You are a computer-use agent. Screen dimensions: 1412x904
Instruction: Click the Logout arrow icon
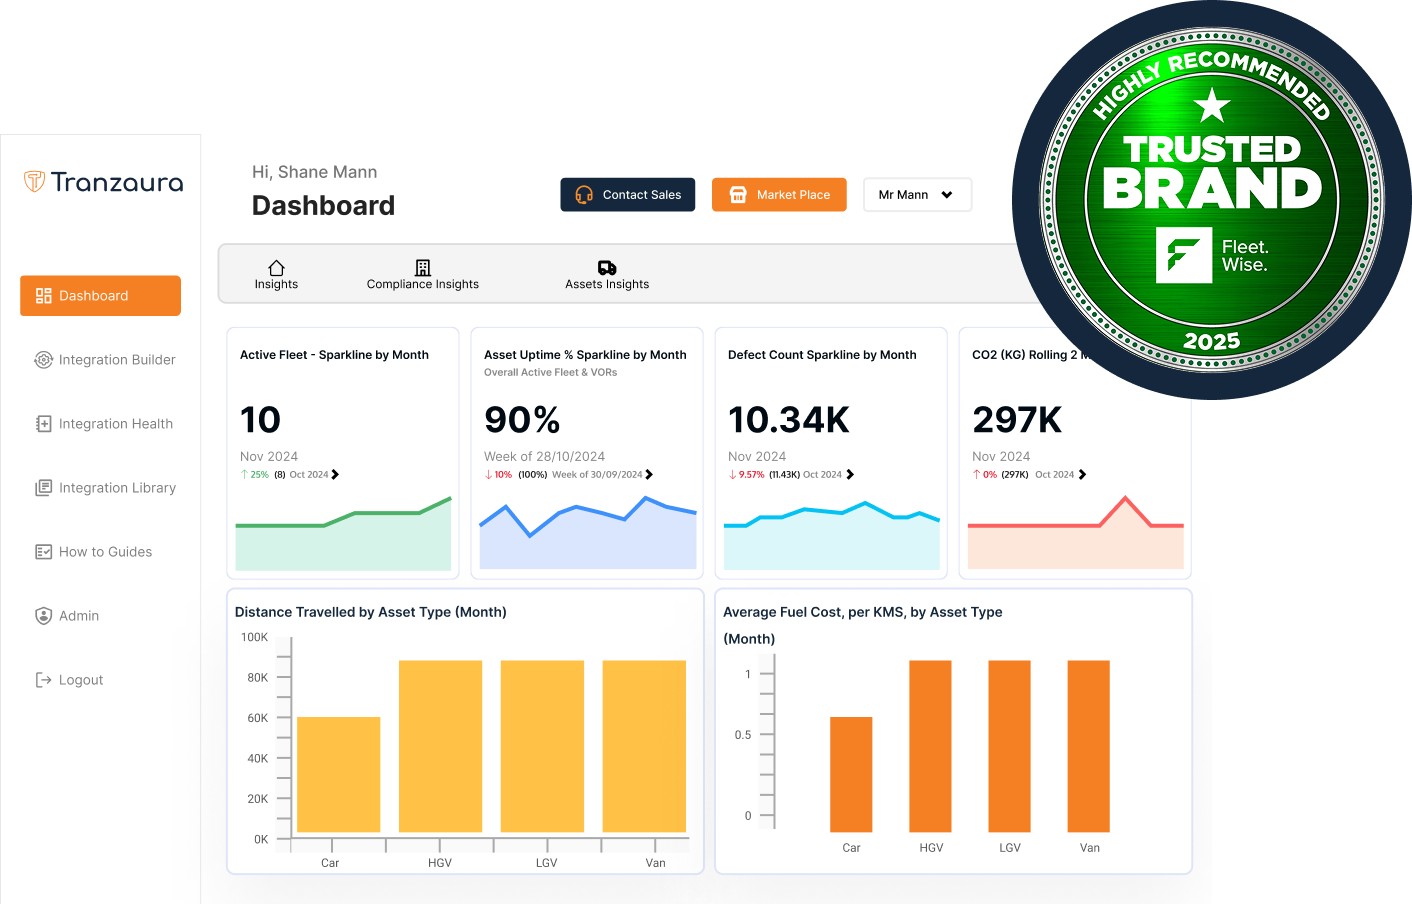coord(43,680)
